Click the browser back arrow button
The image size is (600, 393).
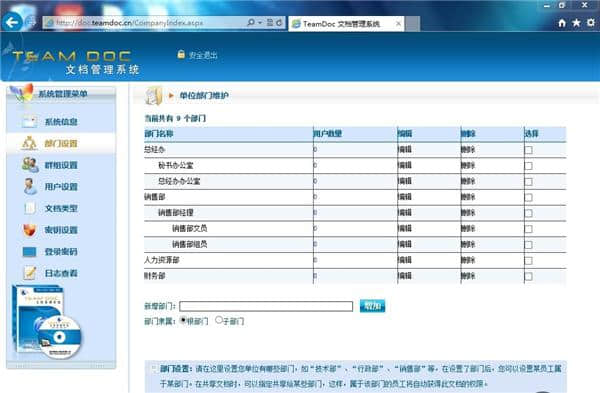pyautogui.click(x=12, y=23)
